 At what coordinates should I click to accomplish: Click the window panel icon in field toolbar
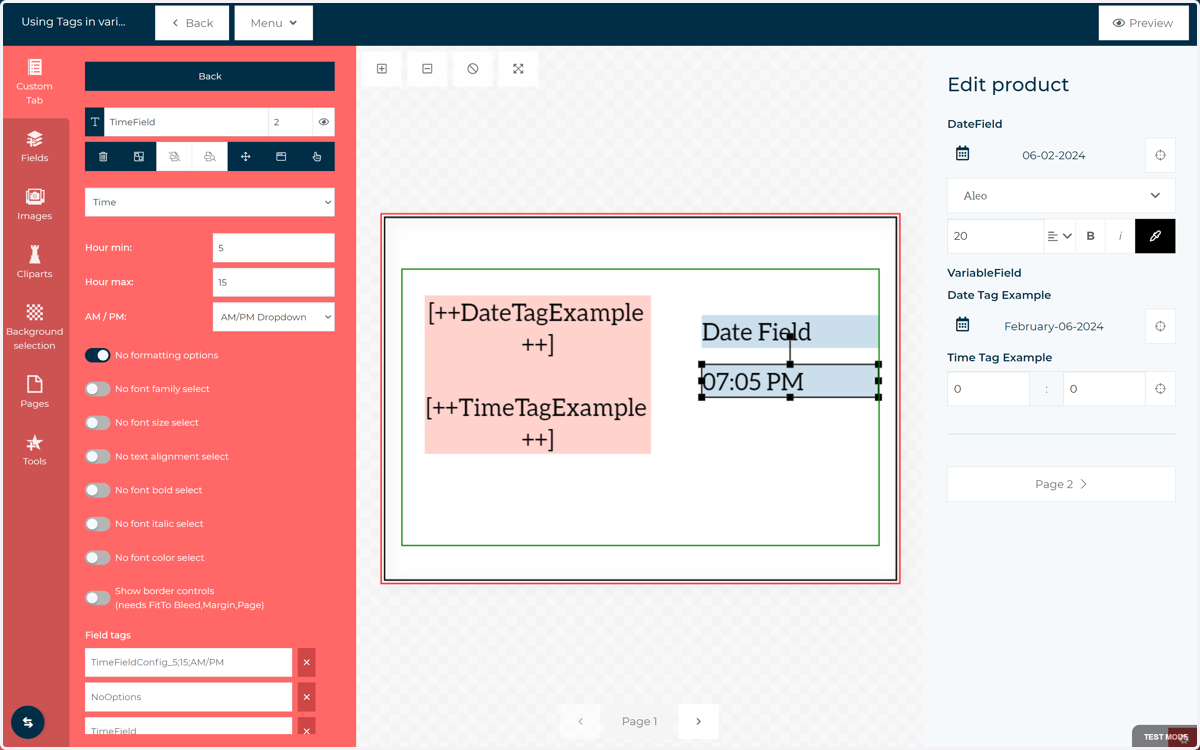[281, 157]
